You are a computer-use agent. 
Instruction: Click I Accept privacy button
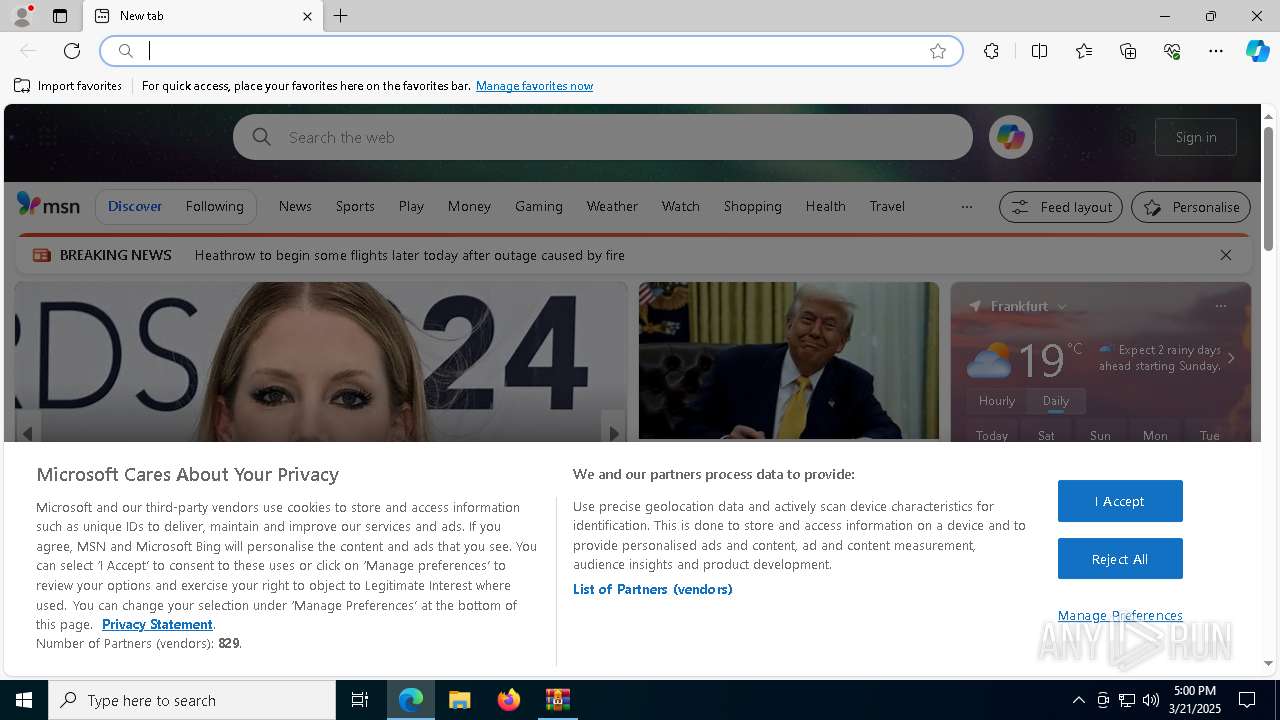(x=1120, y=501)
